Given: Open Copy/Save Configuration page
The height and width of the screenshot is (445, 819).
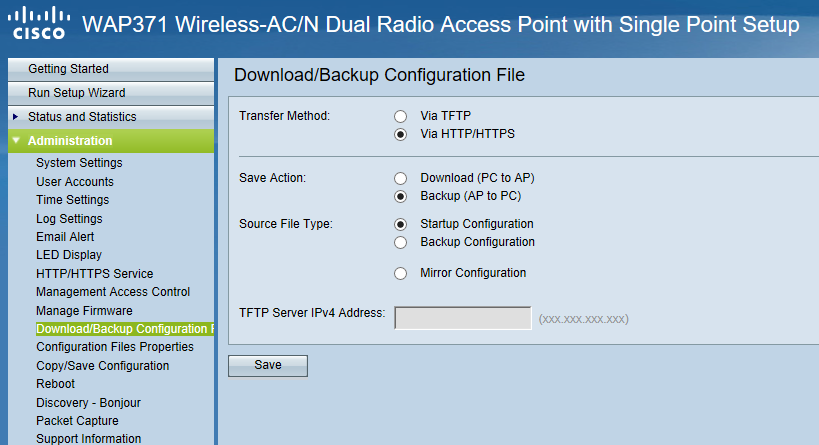Looking at the screenshot, I should coord(102,366).
